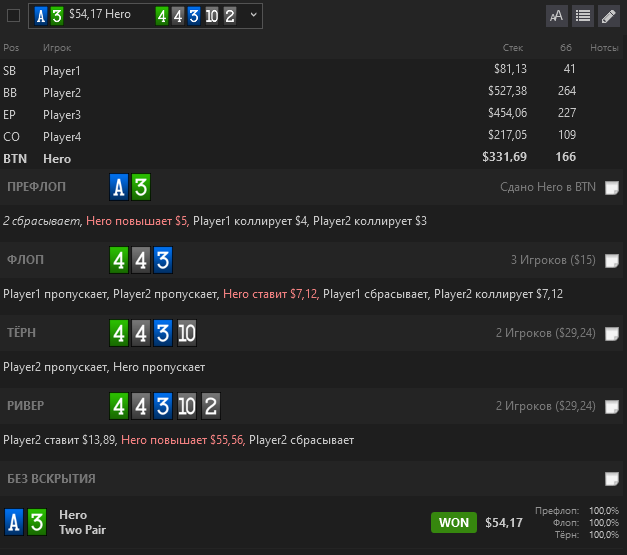Select Player4 in the CO row

(x=62, y=137)
